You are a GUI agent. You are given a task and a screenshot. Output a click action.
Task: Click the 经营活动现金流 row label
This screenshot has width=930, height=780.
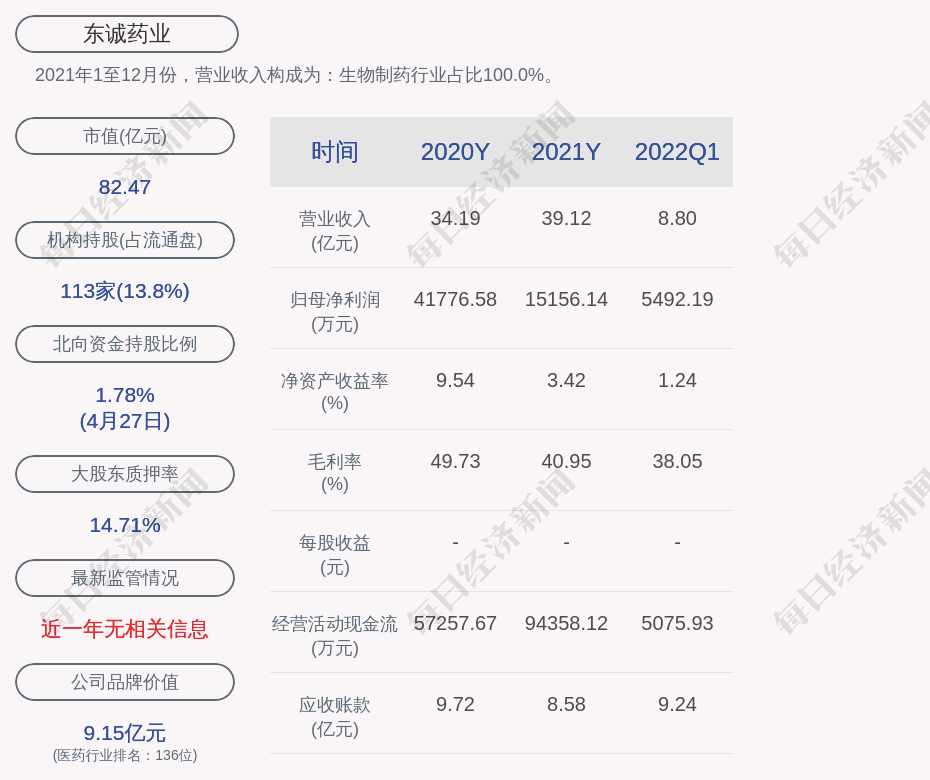pos(335,635)
